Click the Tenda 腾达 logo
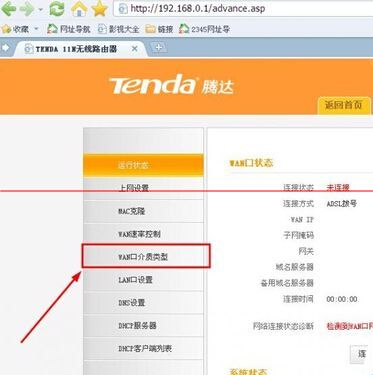This screenshot has height=375, width=373. 171,84
